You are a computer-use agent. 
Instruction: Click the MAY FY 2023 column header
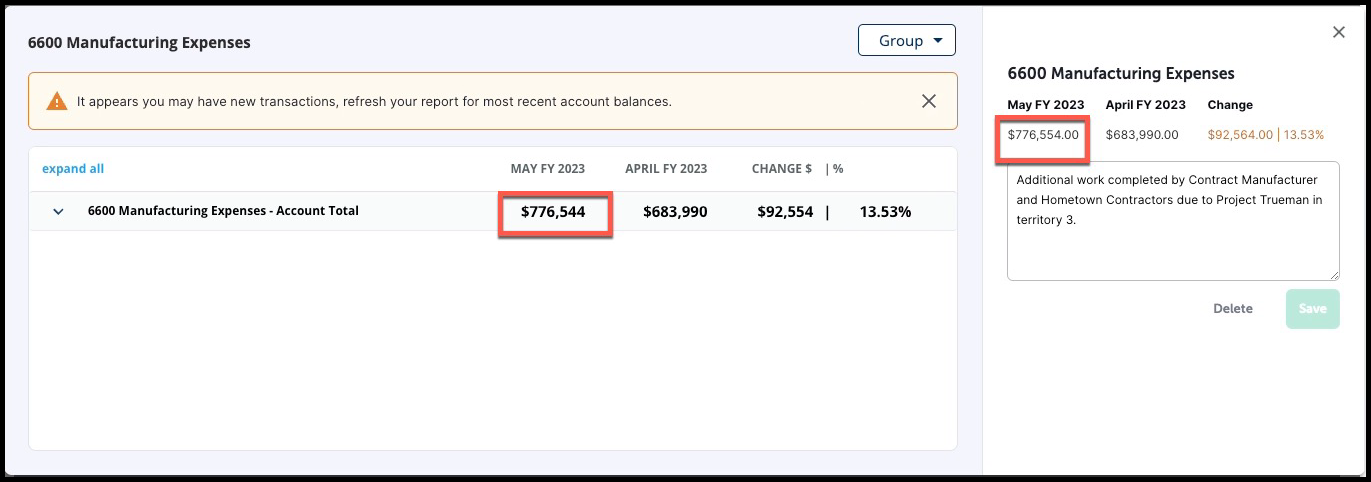tap(548, 169)
